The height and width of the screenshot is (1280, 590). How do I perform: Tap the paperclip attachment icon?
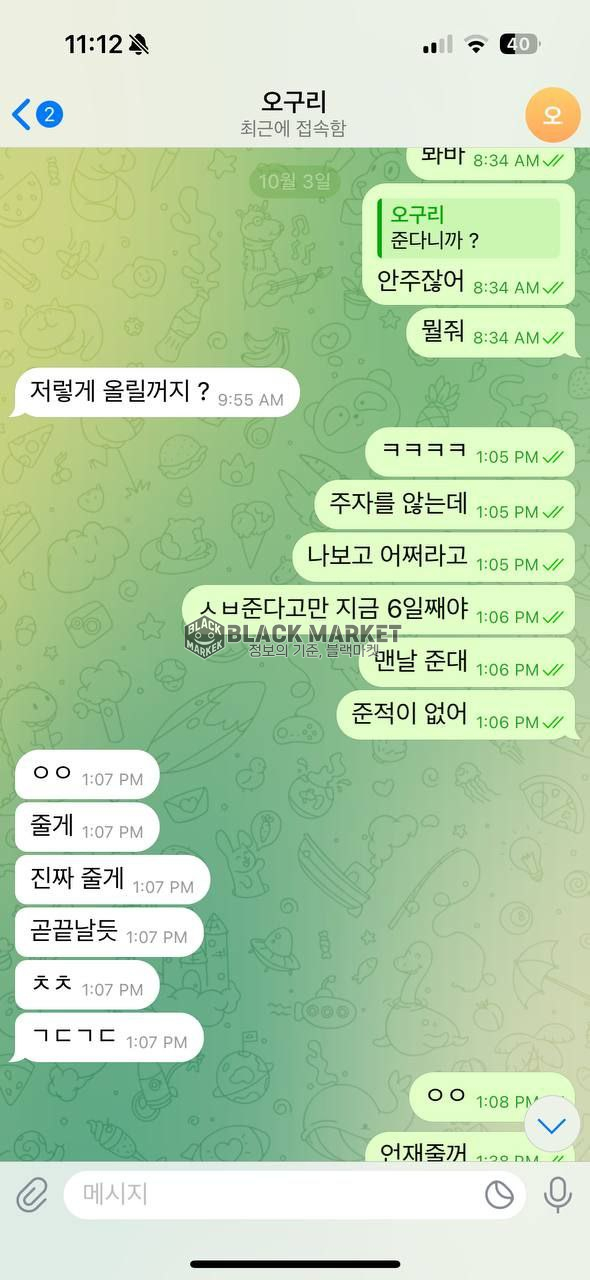click(x=33, y=1194)
